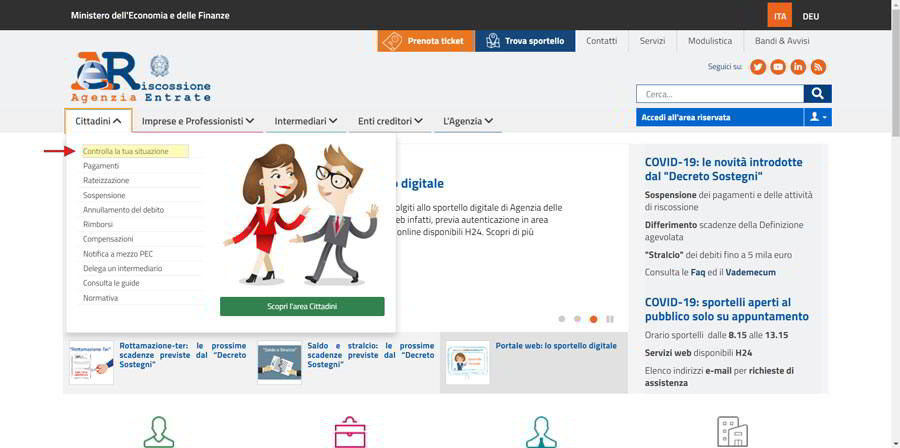Pause the carousel with the pause icon
The width and height of the screenshot is (900, 448).
(x=610, y=319)
